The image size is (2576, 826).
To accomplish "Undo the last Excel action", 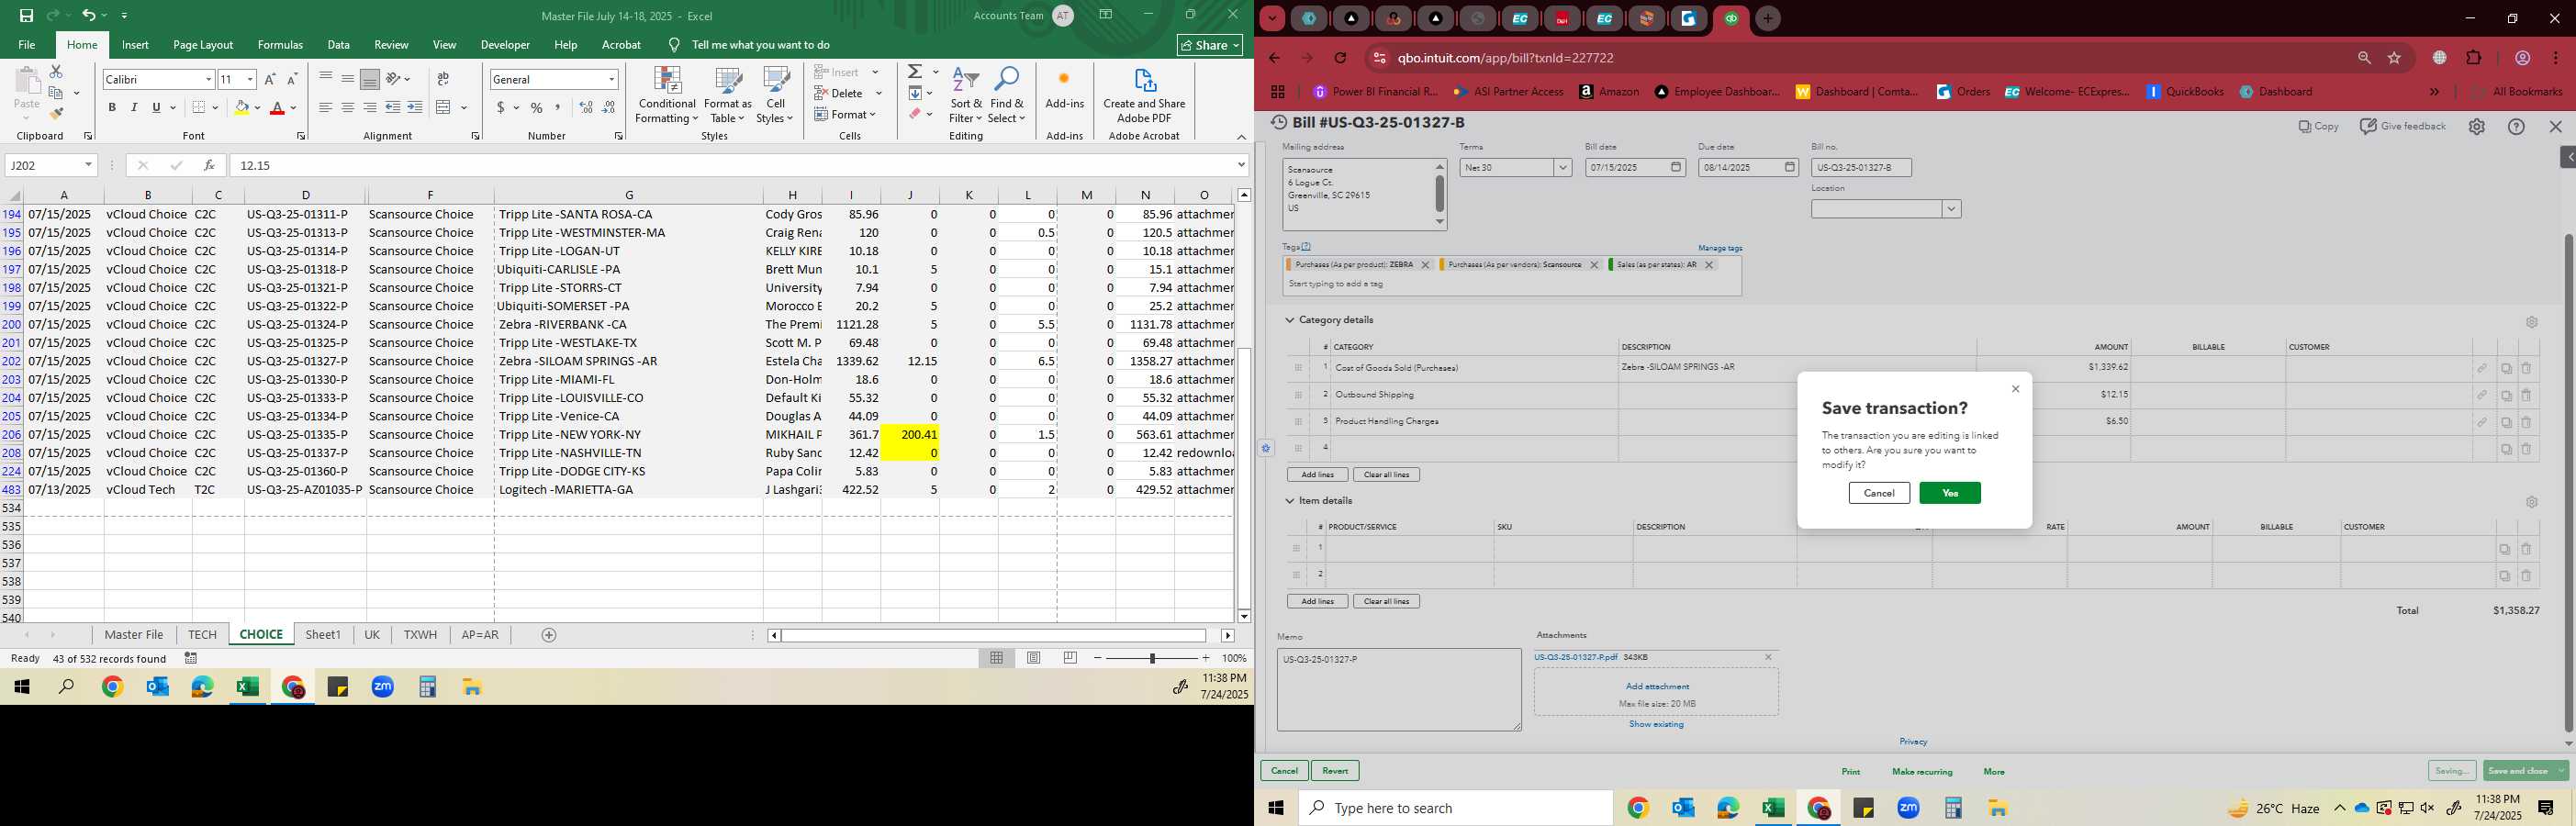I will point(89,15).
